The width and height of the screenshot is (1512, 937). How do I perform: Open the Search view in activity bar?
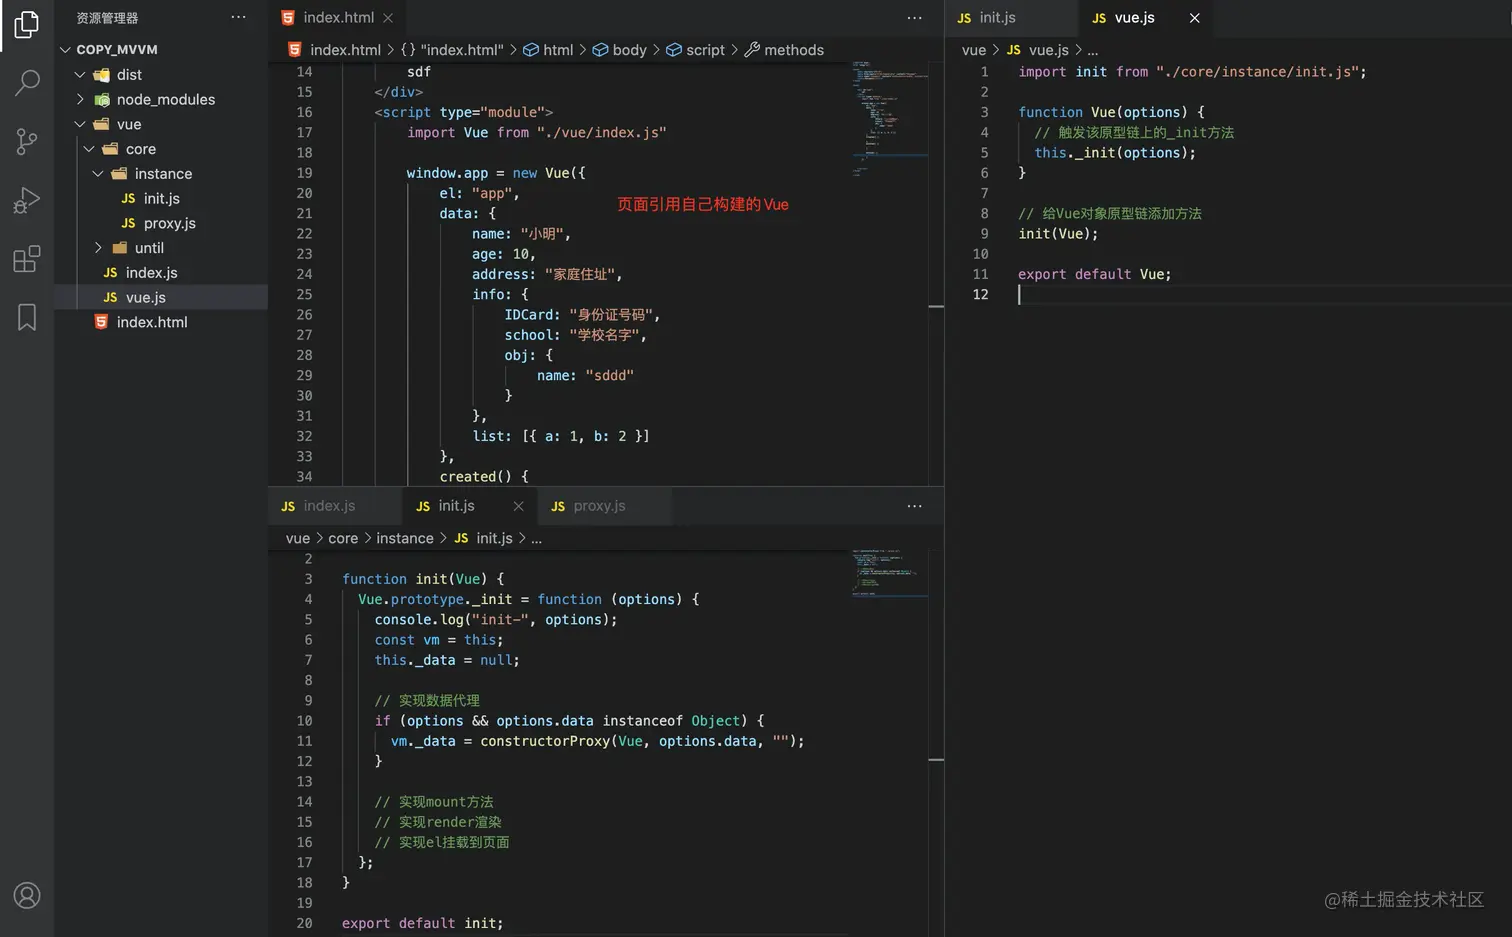tap(27, 82)
